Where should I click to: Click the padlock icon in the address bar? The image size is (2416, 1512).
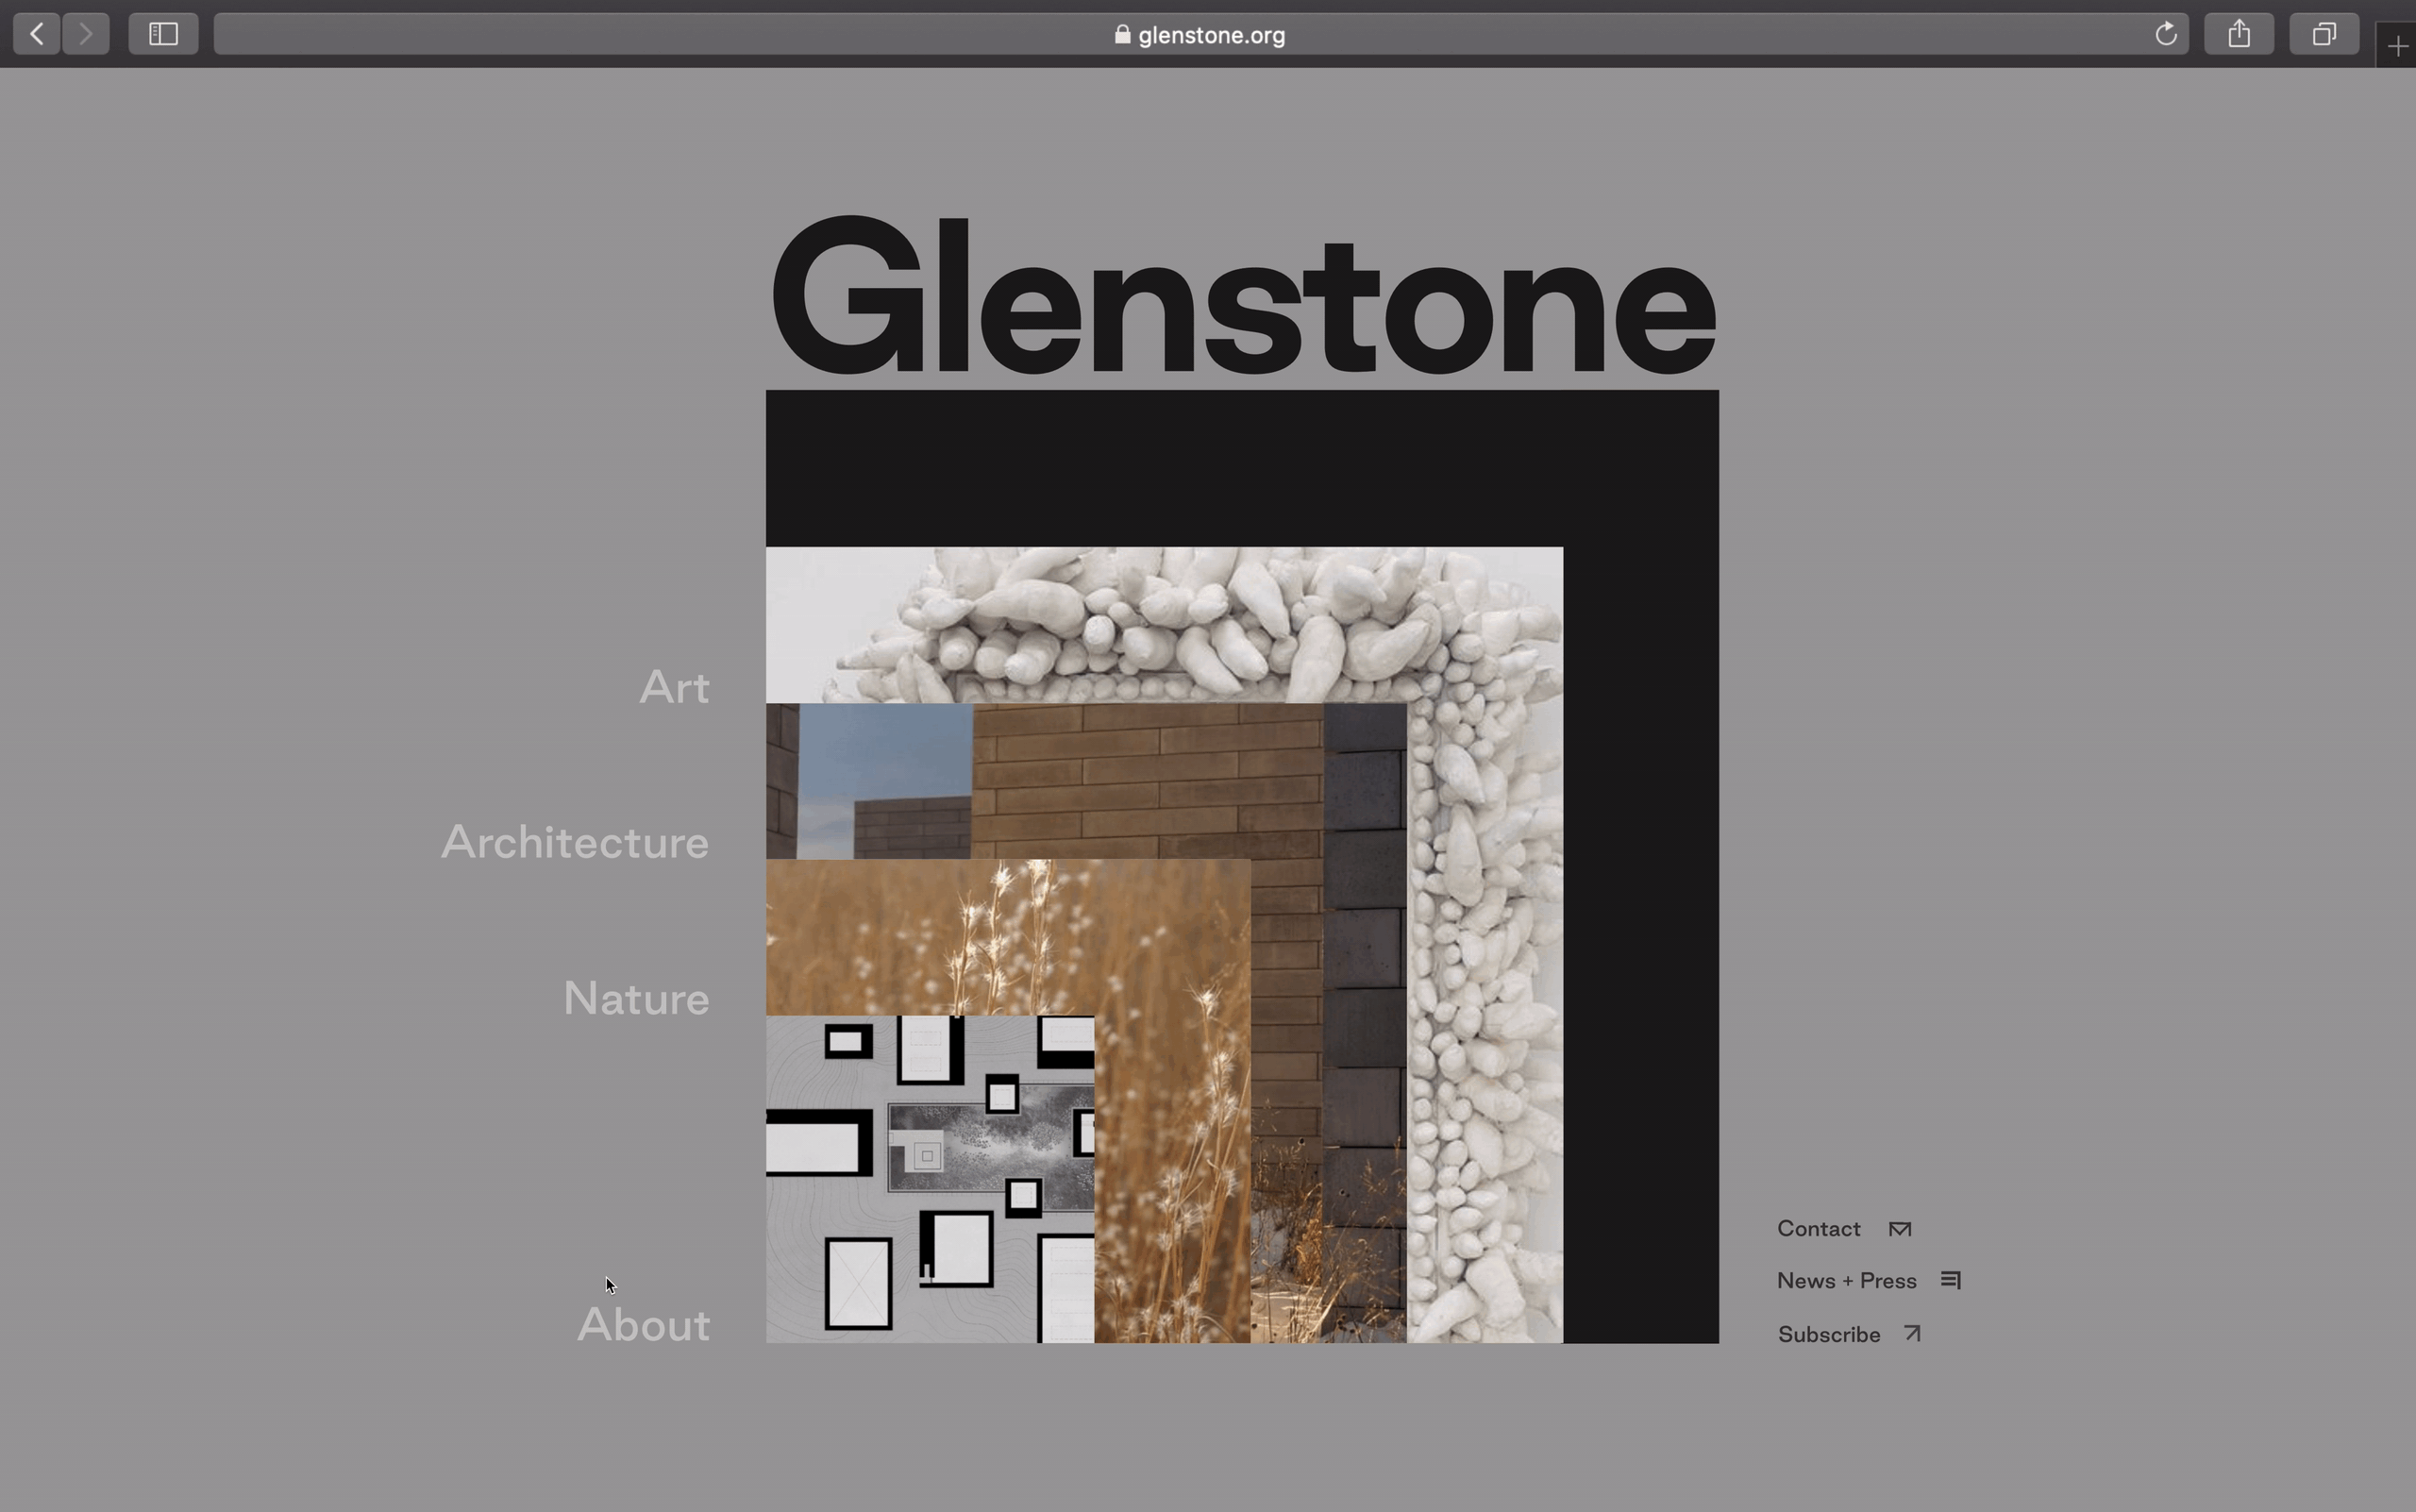click(x=1122, y=35)
